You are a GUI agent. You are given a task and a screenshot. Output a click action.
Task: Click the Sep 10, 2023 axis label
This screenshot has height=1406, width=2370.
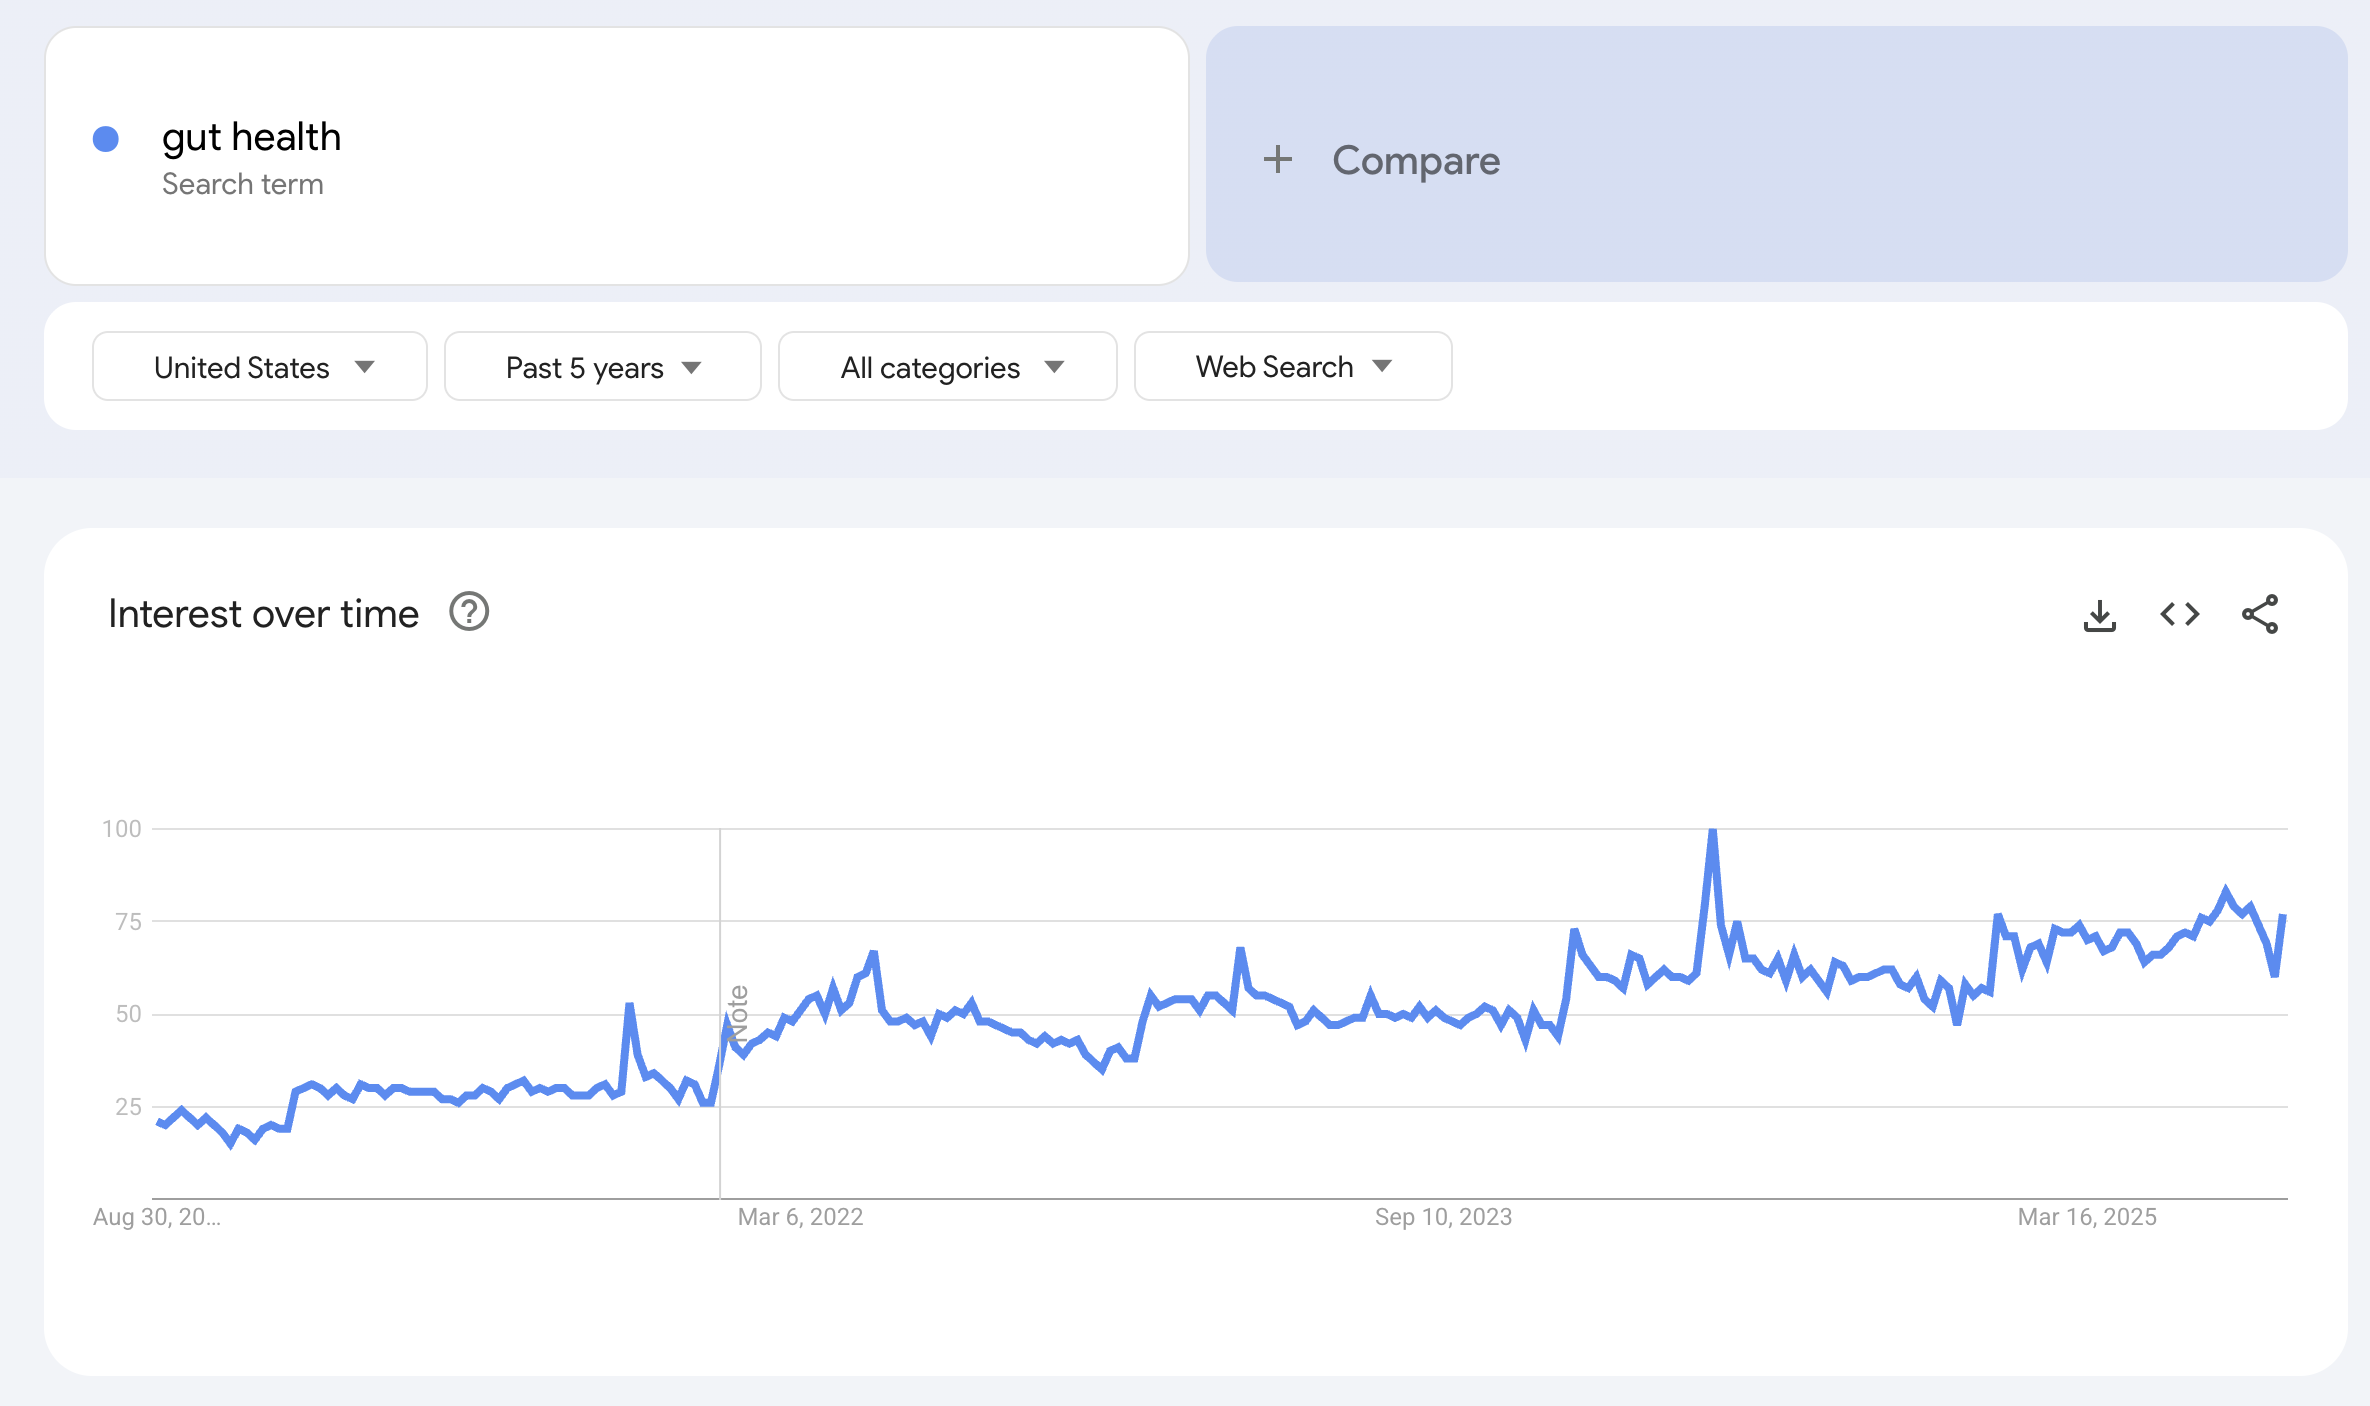point(1442,1217)
